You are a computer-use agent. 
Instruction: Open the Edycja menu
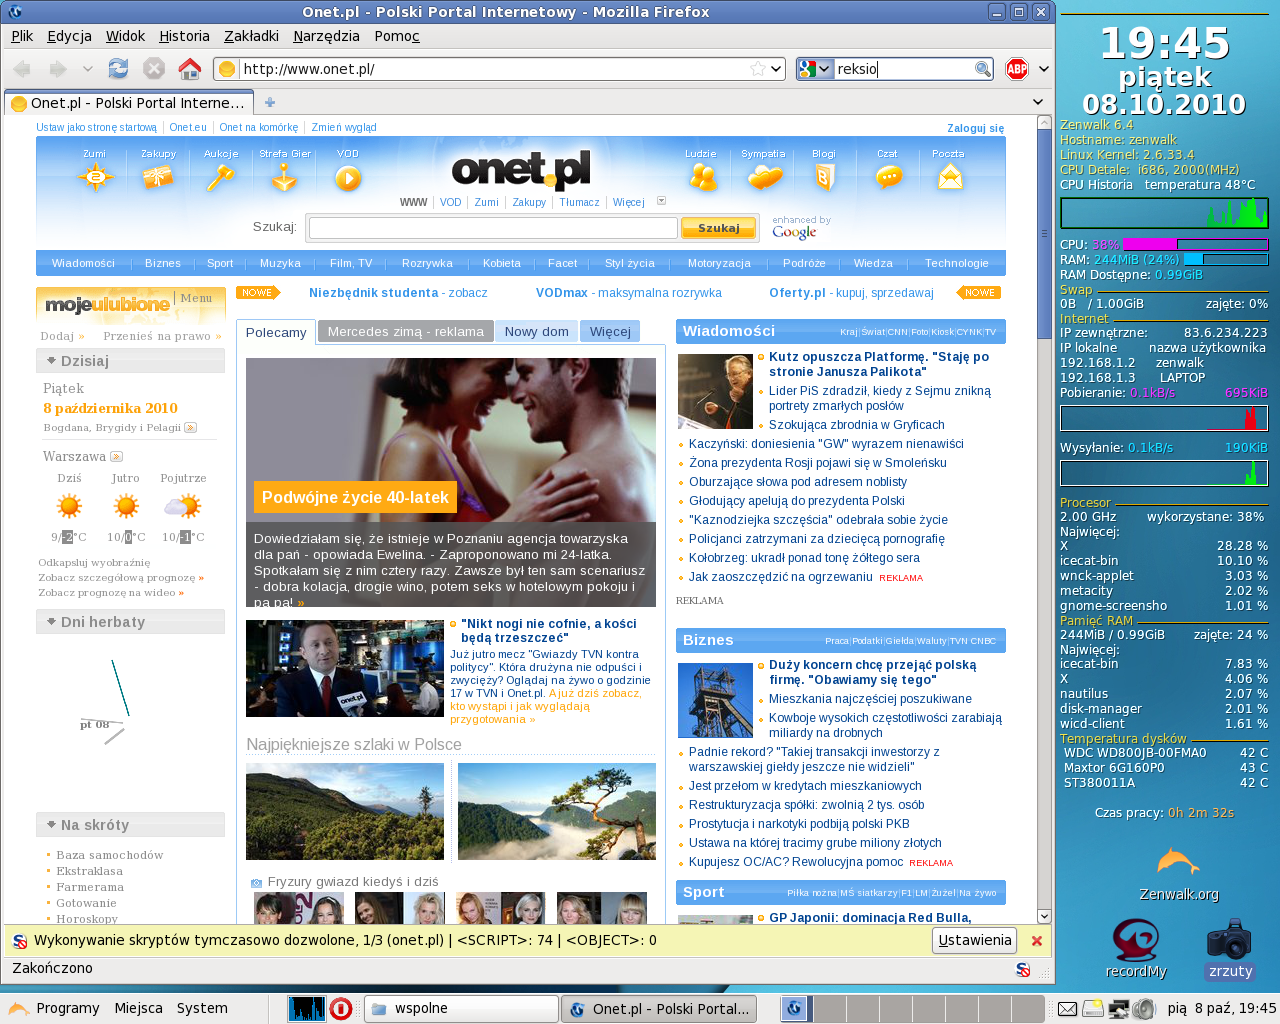(69, 36)
